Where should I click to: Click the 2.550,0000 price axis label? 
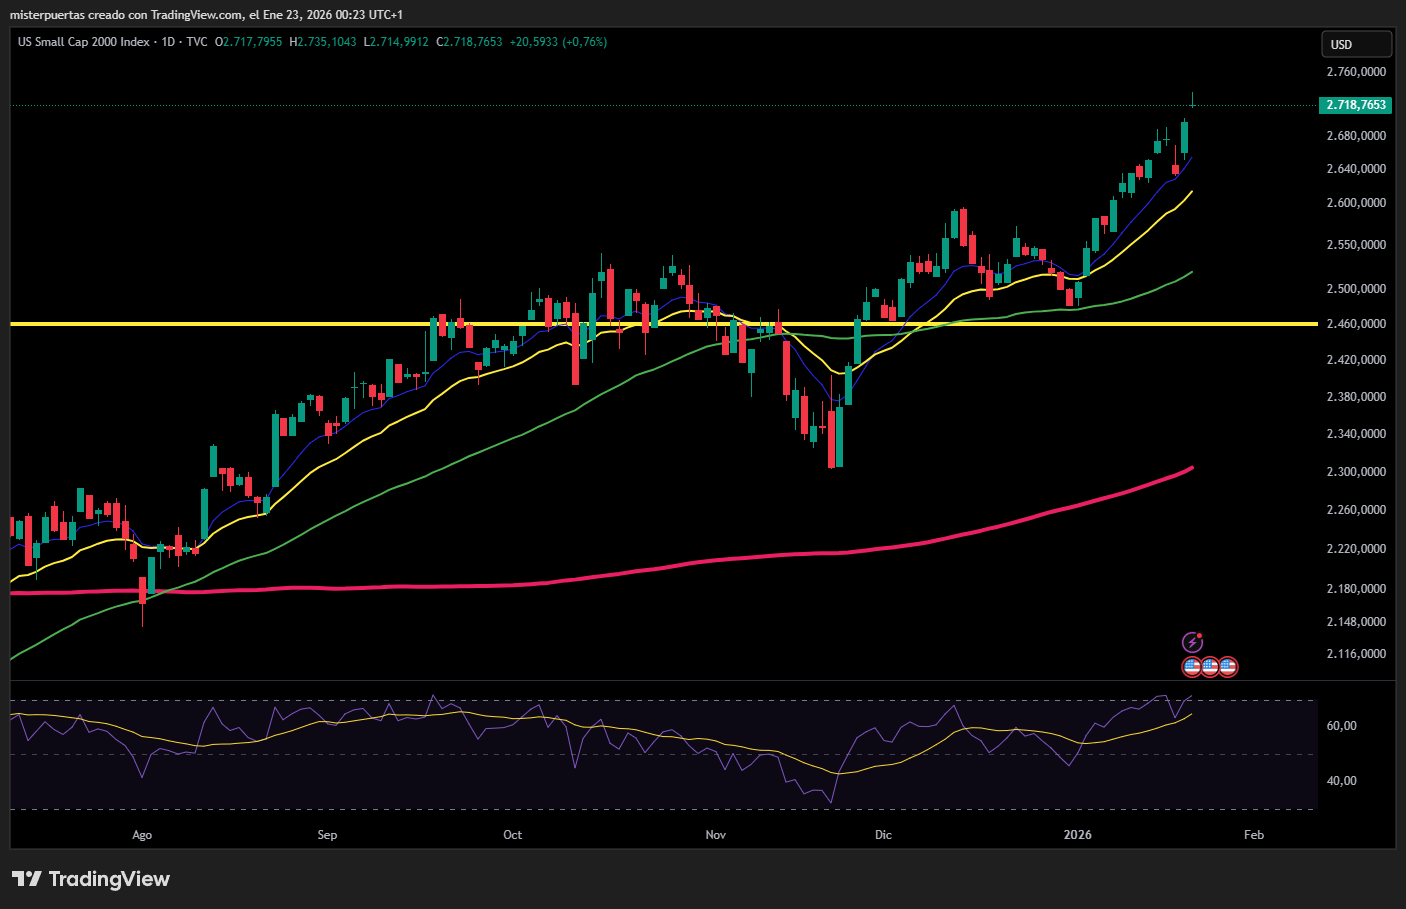[1356, 245]
